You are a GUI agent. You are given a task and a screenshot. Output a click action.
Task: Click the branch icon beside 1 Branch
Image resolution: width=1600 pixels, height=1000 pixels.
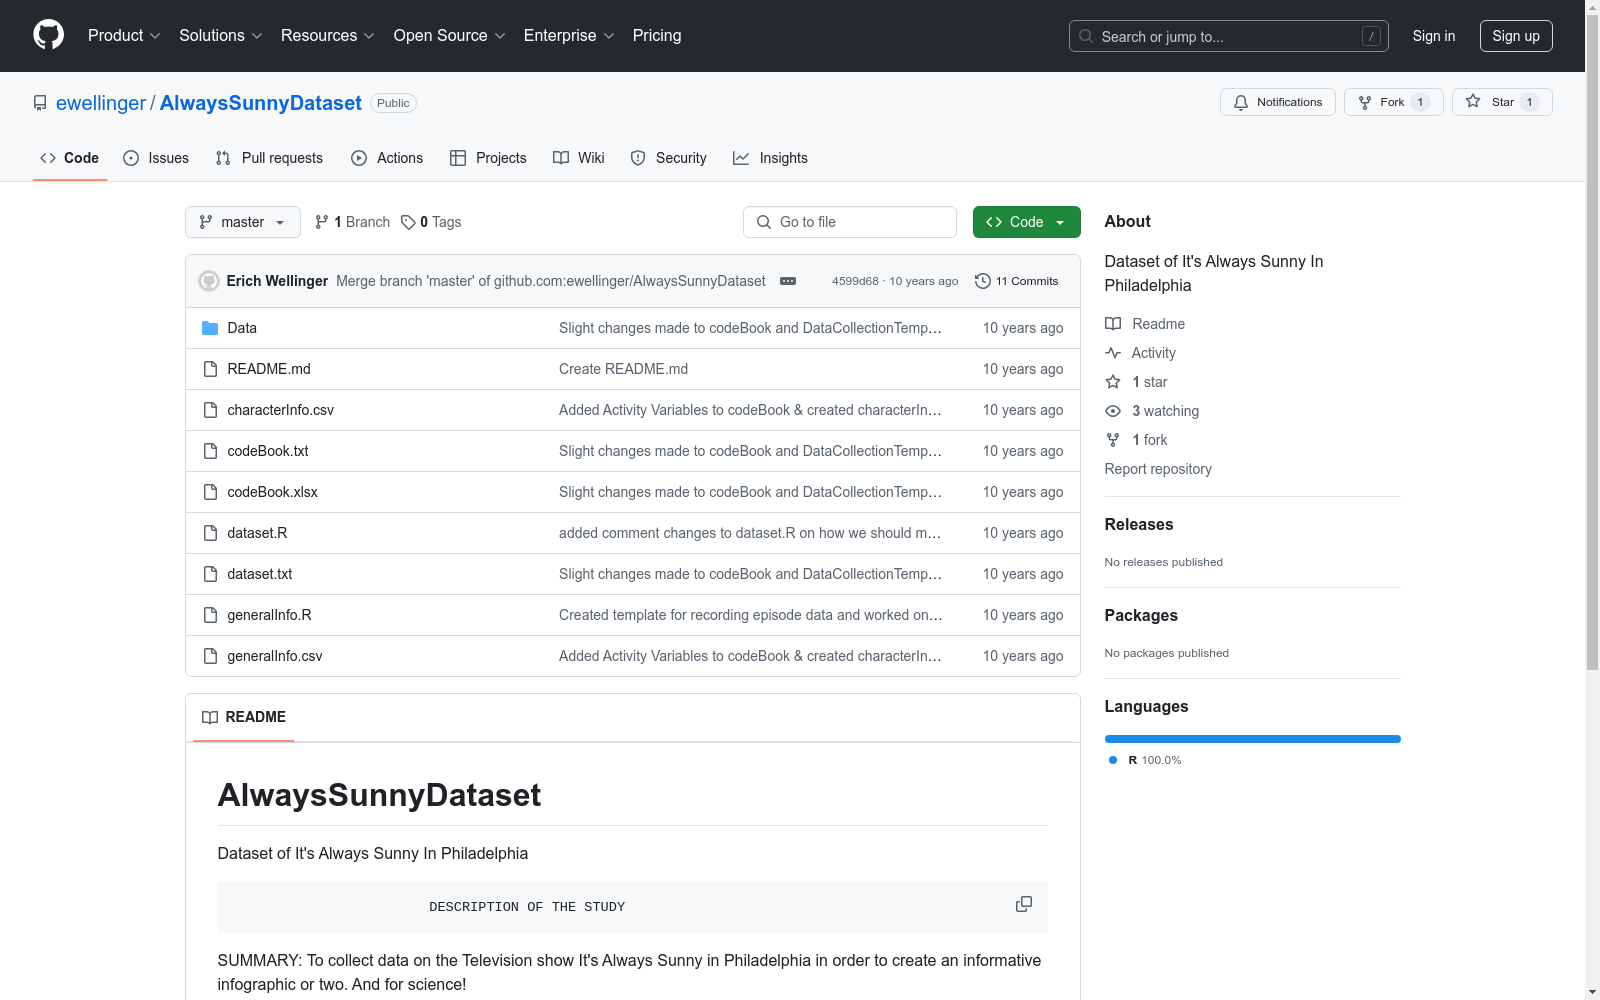point(322,222)
